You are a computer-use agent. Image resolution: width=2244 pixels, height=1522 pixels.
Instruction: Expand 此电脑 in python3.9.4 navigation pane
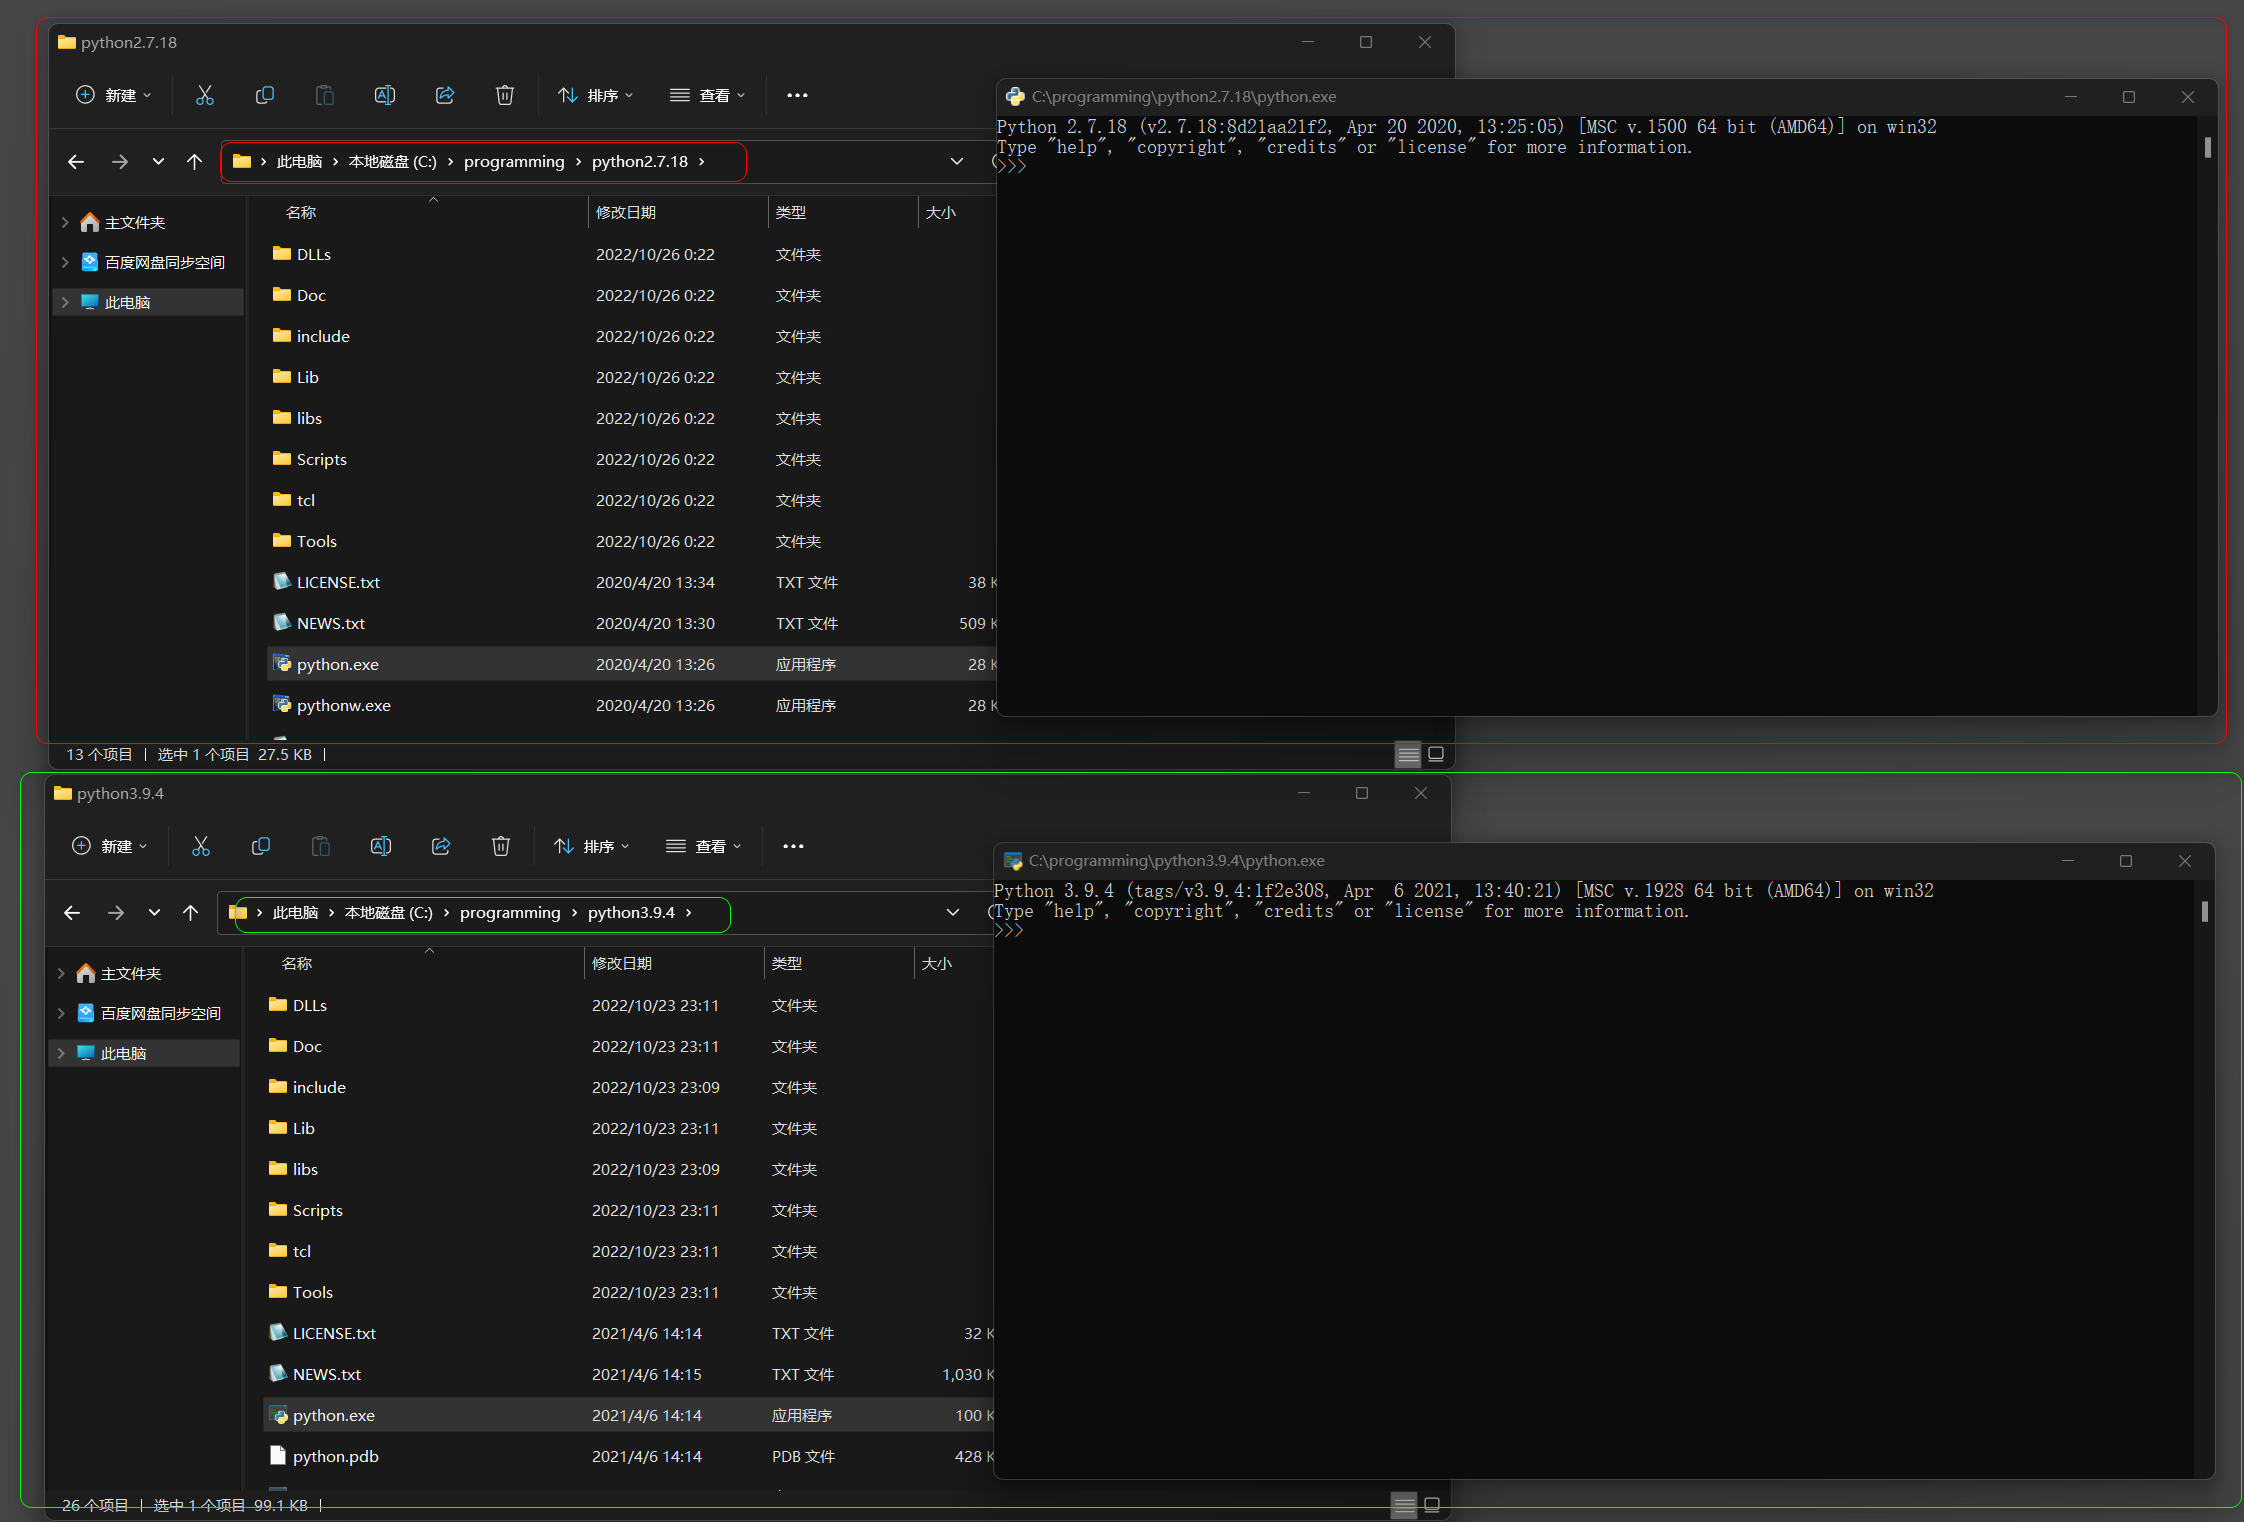point(61,1053)
